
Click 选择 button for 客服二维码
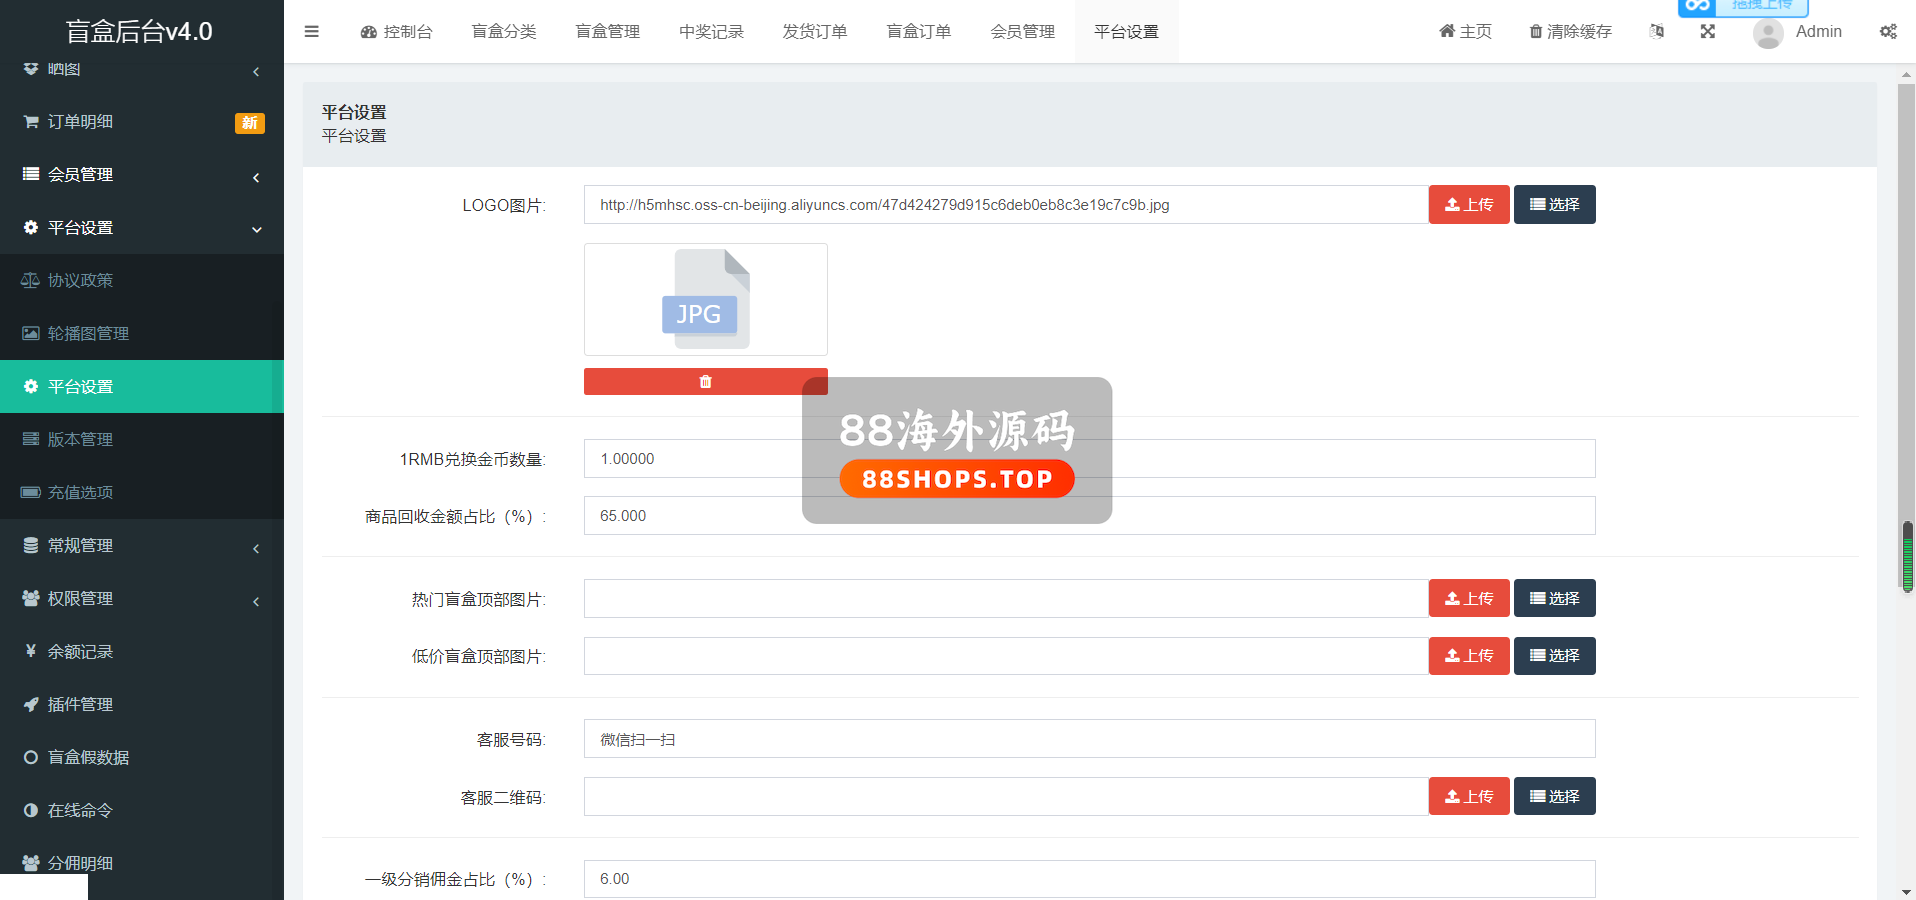click(1554, 797)
